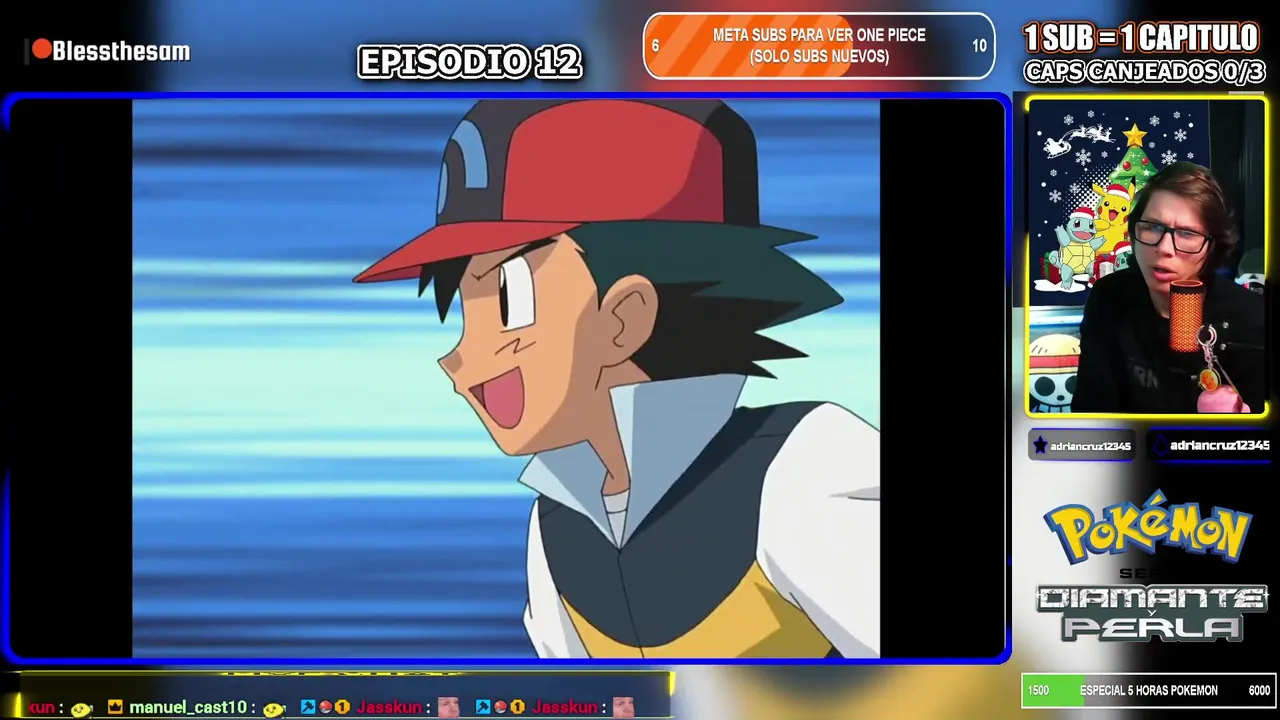
Task: Click the One Piece straw hat decoration icon in webcam
Action: [1055, 370]
